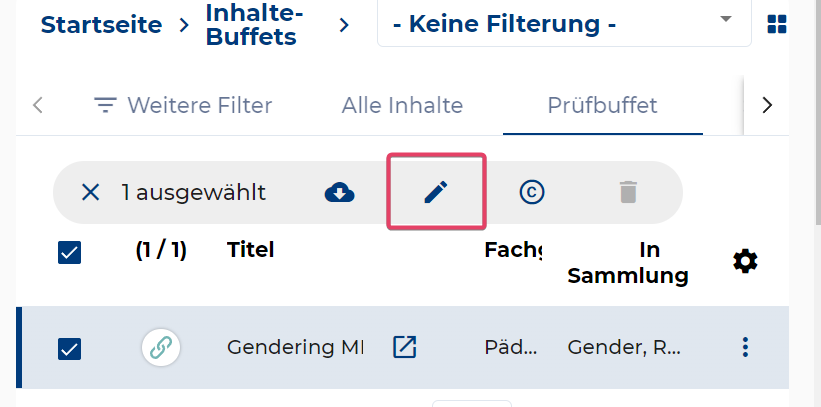Screen dimensions: 821x407
Task: Delete selection with trash icon
Action: point(627,192)
